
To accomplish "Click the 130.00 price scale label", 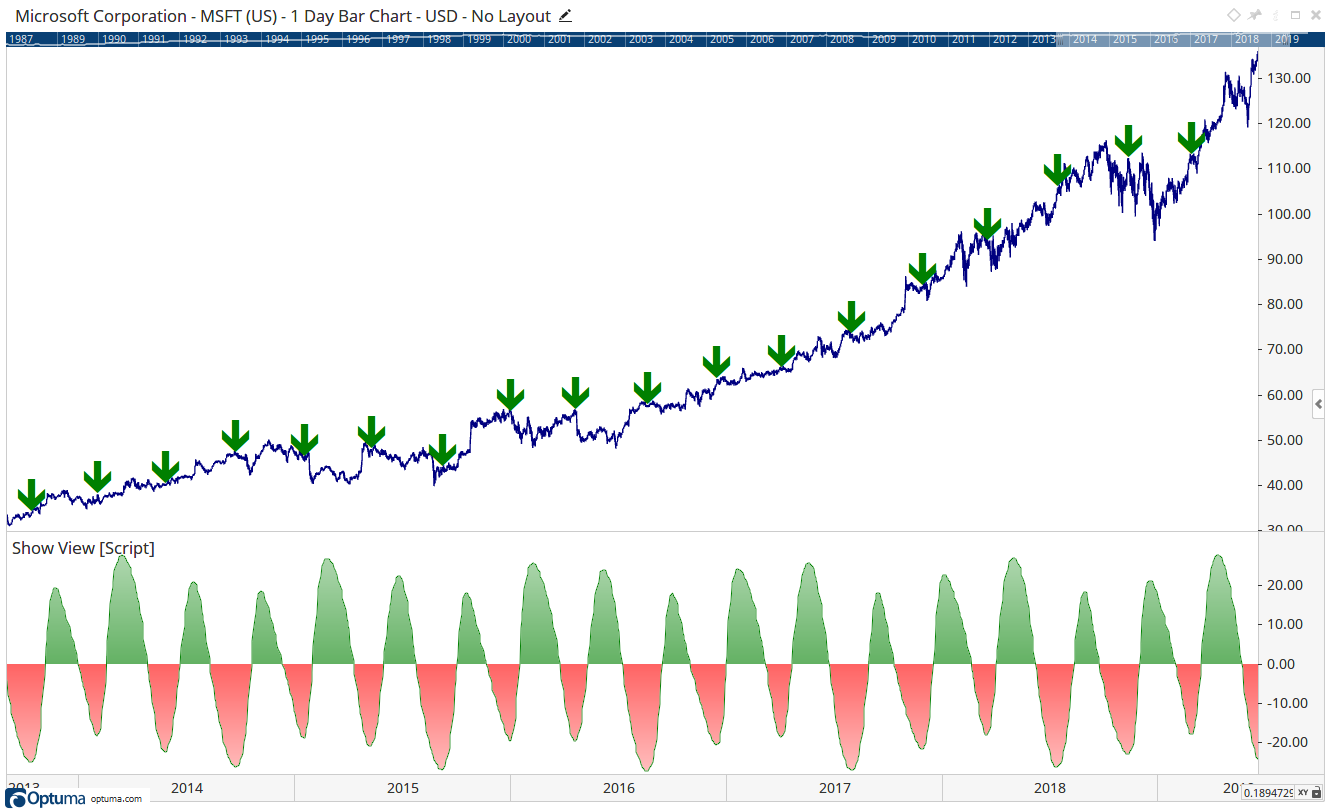I will coord(1290,78).
